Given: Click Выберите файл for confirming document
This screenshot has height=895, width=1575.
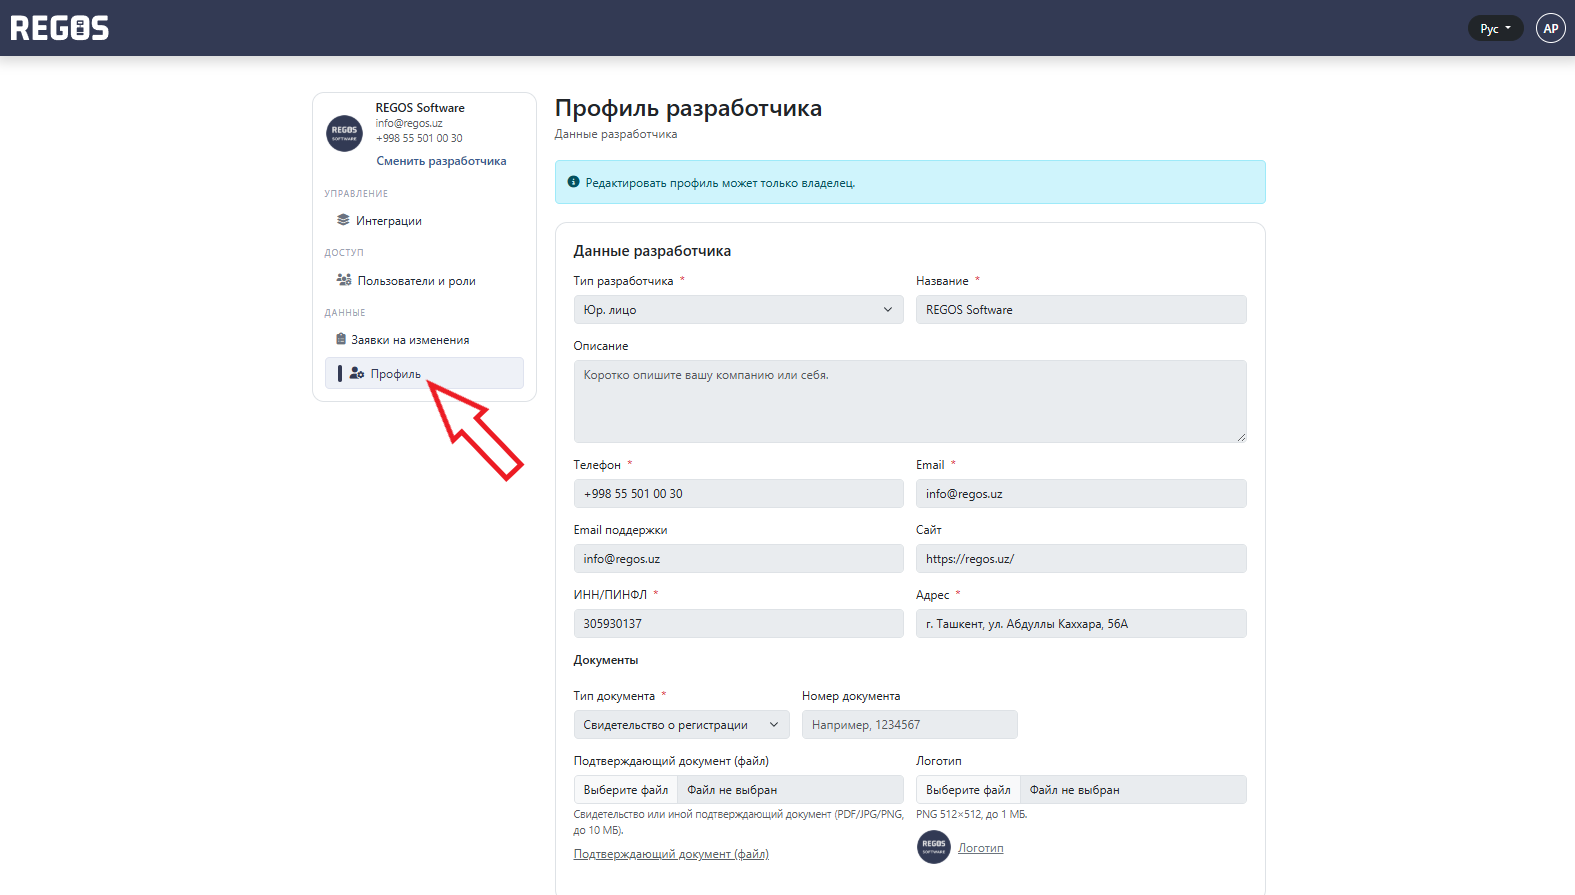Looking at the screenshot, I should [x=626, y=790].
